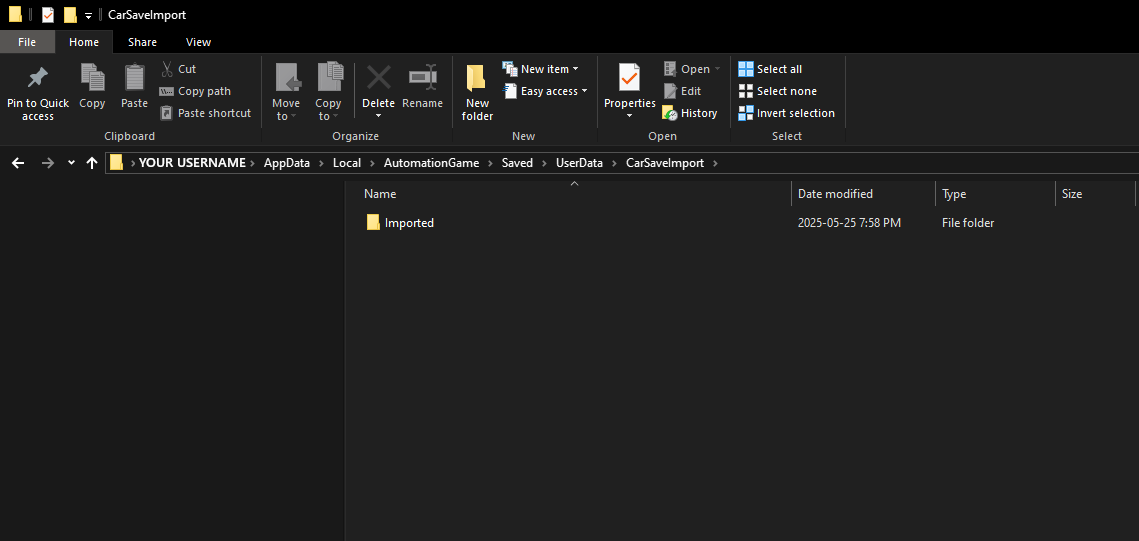Expand chevron after AppData breadcrumb

[x=321, y=163]
